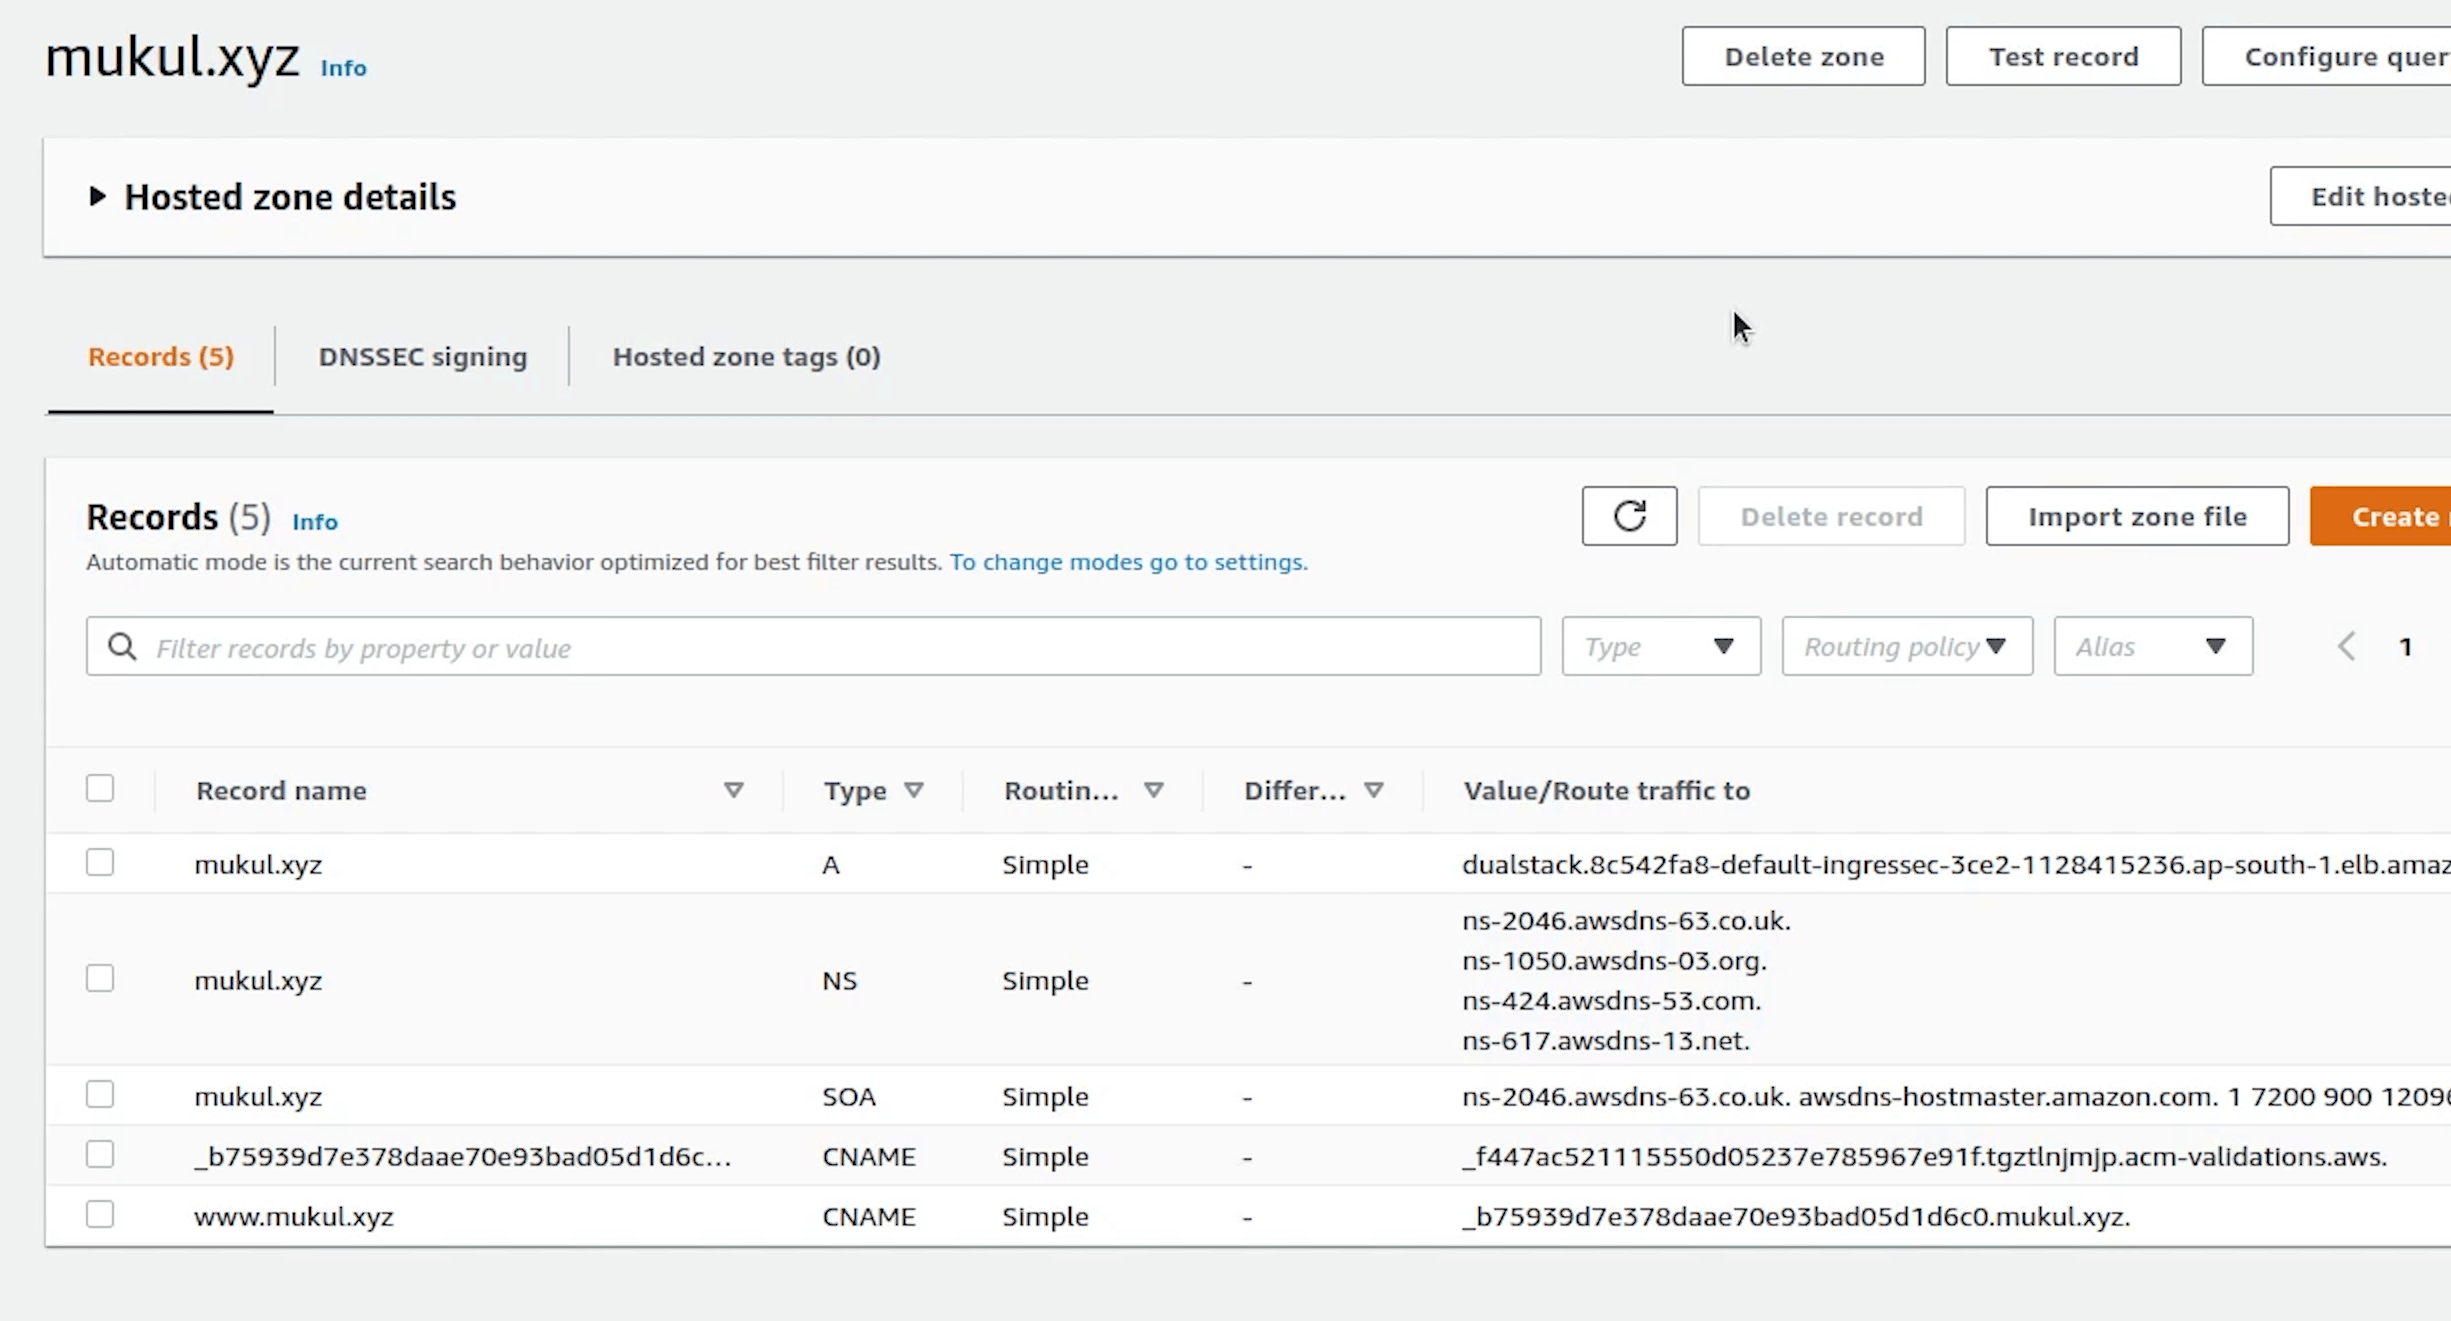Click the refresh records icon button
This screenshot has width=2451, height=1321.
pos(1628,516)
